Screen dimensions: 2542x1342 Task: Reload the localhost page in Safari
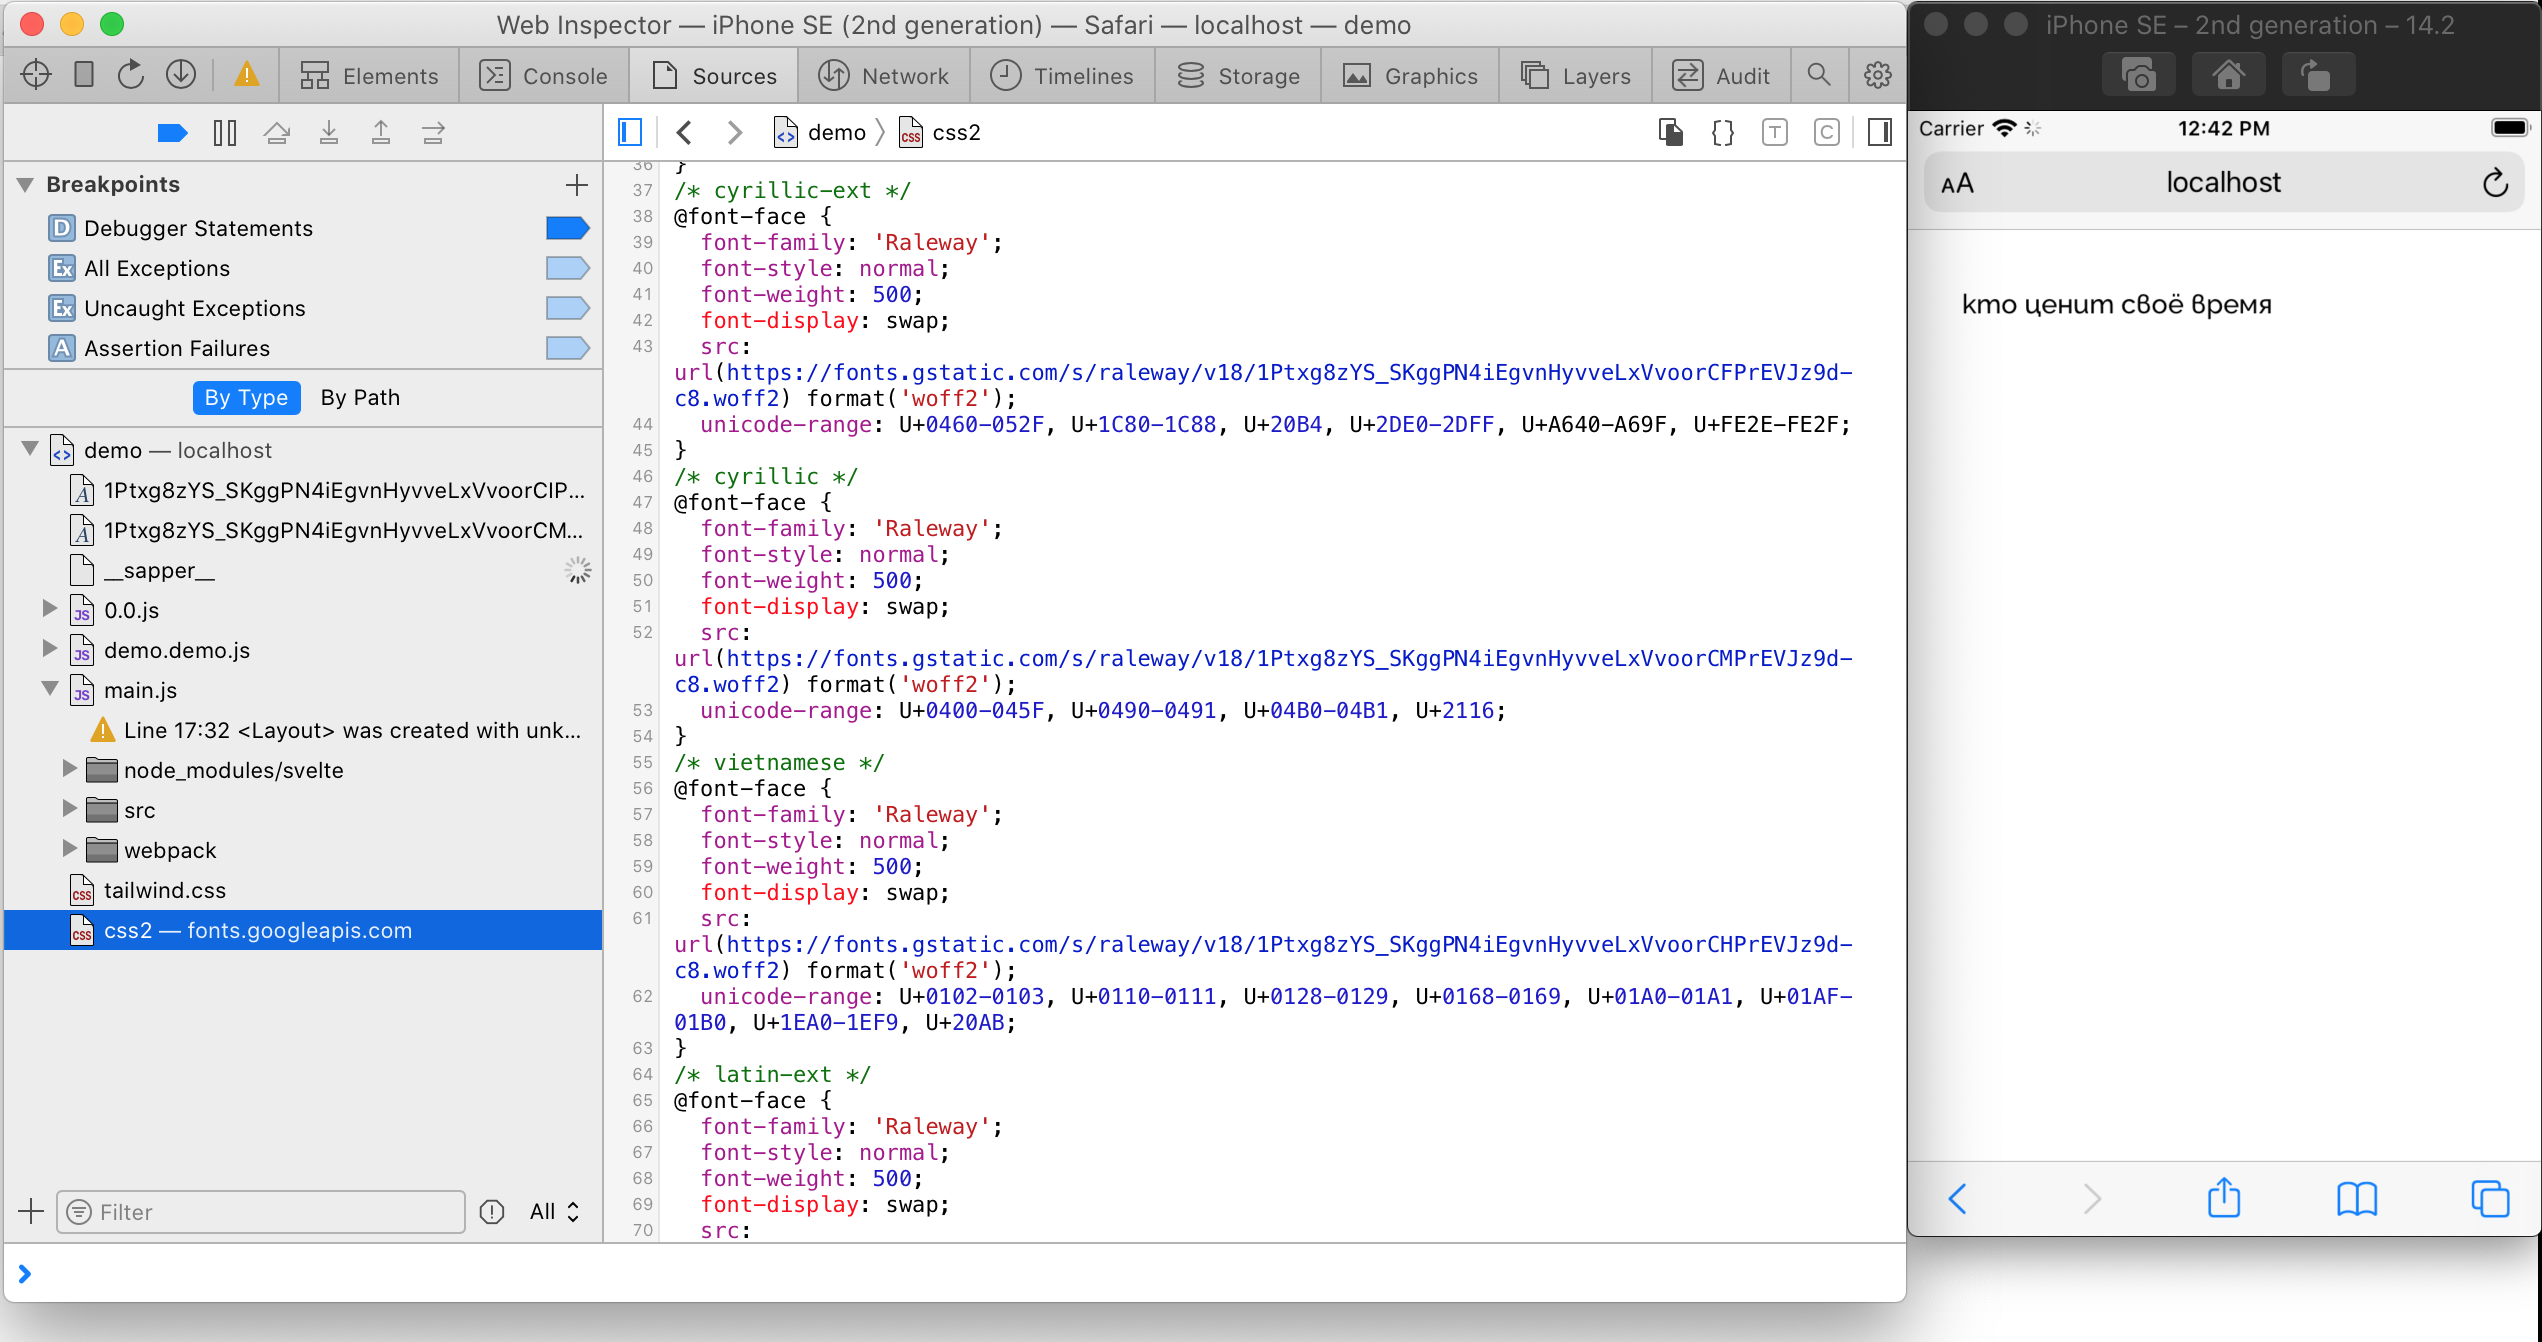point(2494,181)
